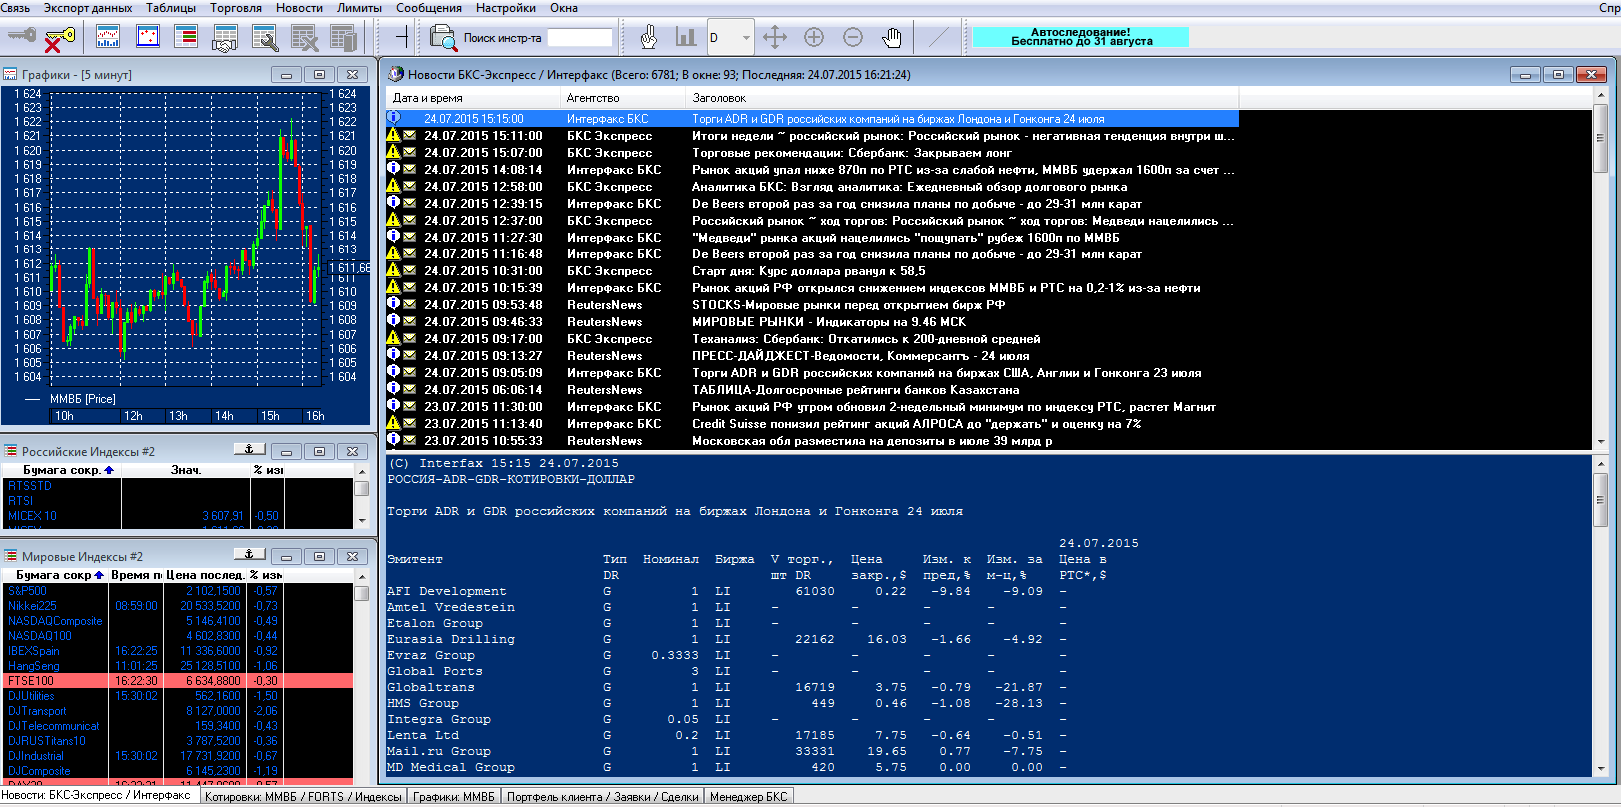Click the Поиск инстр-та search field
Viewport: 1621px width, 807px height.
pyautogui.click(x=580, y=38)
